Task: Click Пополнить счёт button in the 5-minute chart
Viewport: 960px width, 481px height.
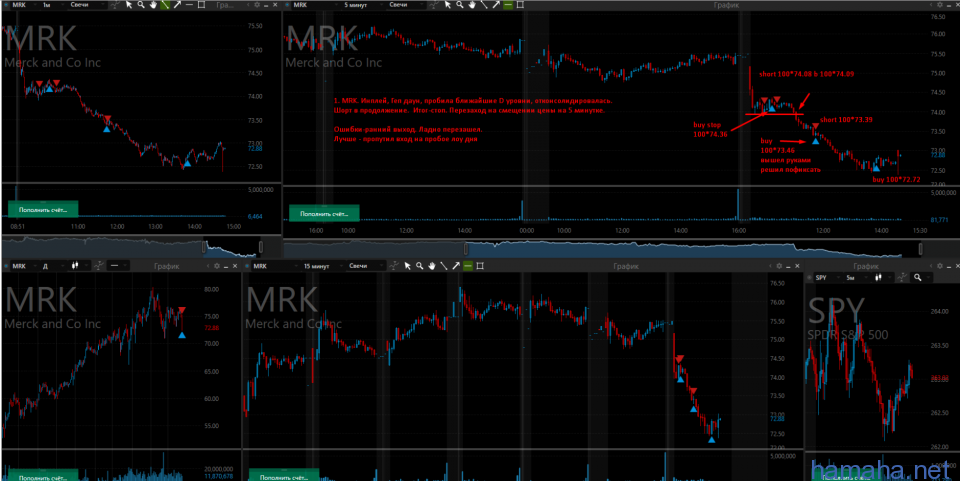Action: [324, 214]
